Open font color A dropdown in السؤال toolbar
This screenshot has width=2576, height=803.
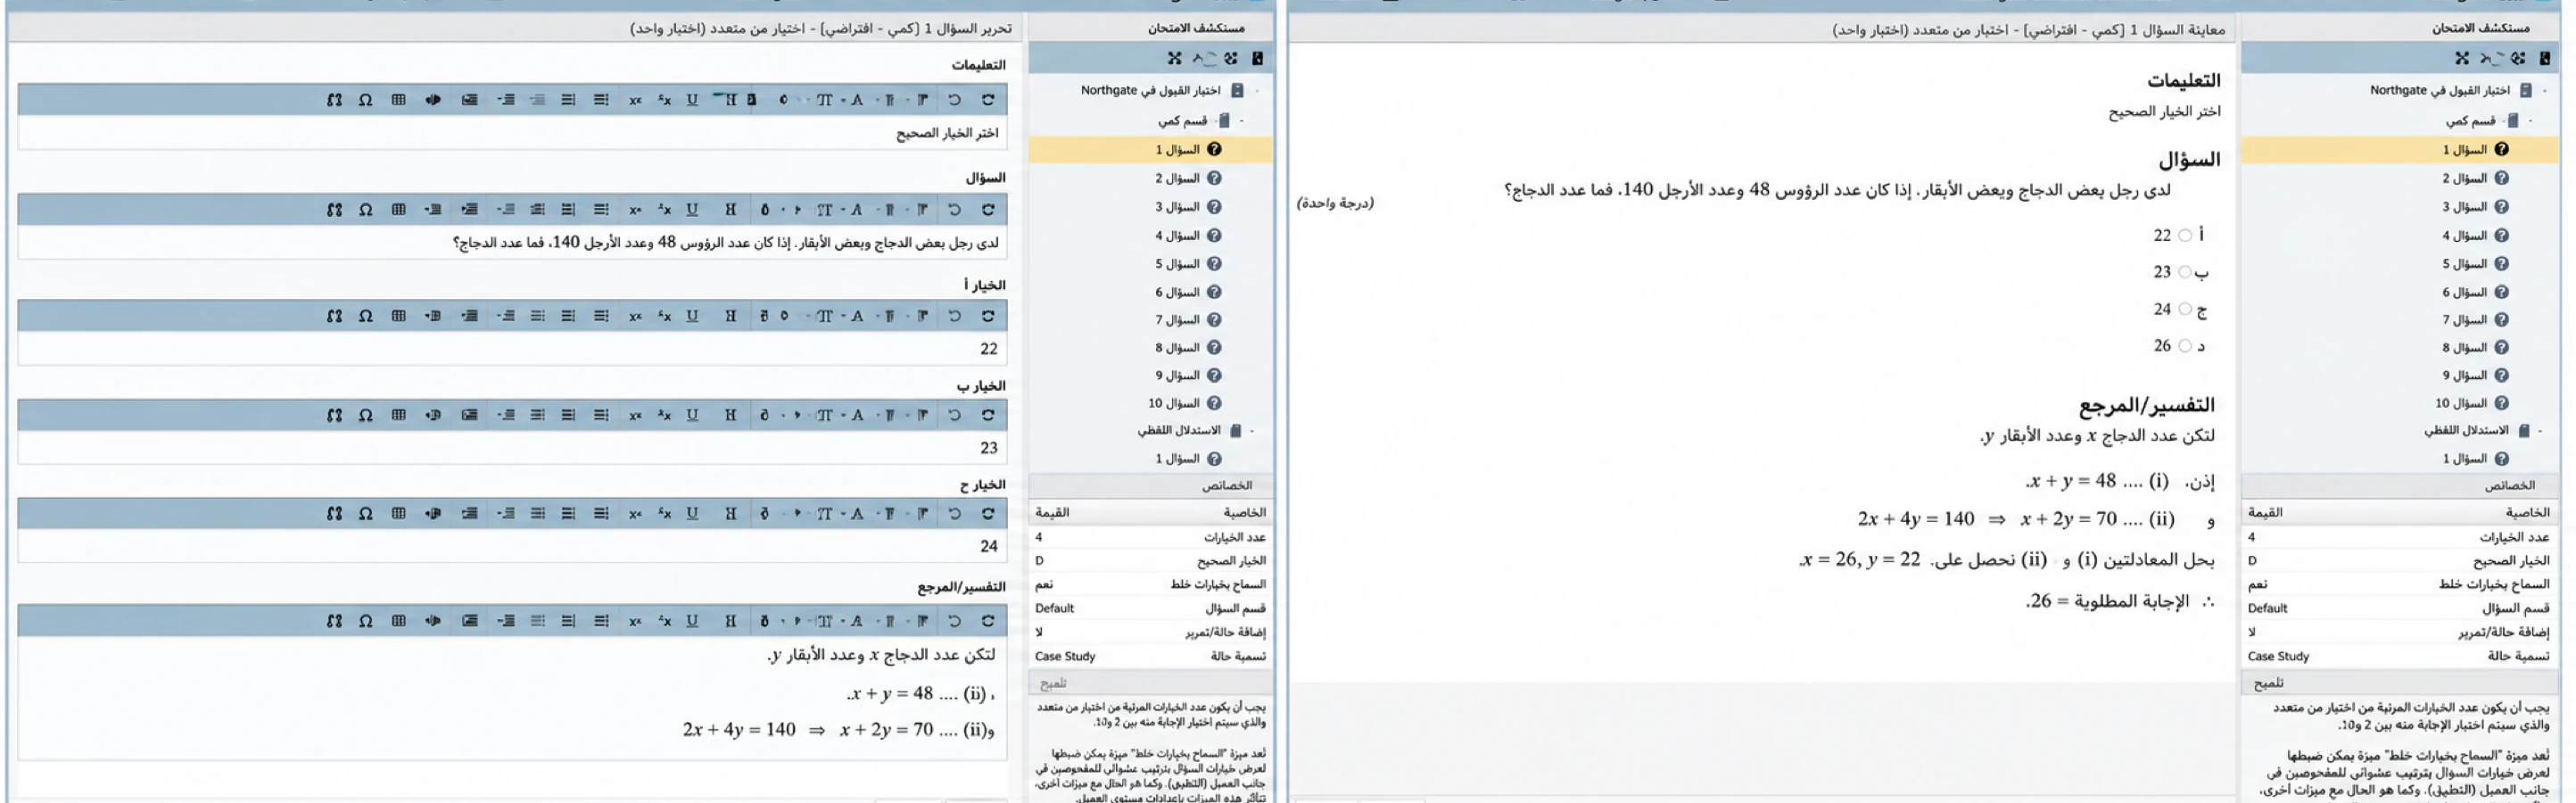click(x=853, y=210)
